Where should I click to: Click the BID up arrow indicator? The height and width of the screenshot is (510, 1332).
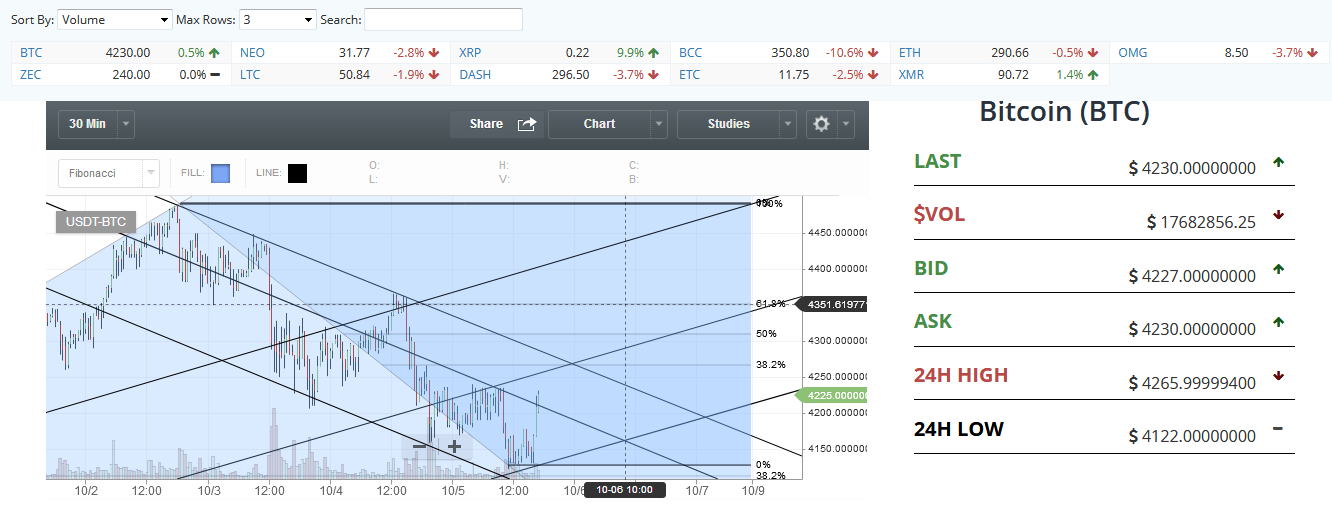(1278, 269)
